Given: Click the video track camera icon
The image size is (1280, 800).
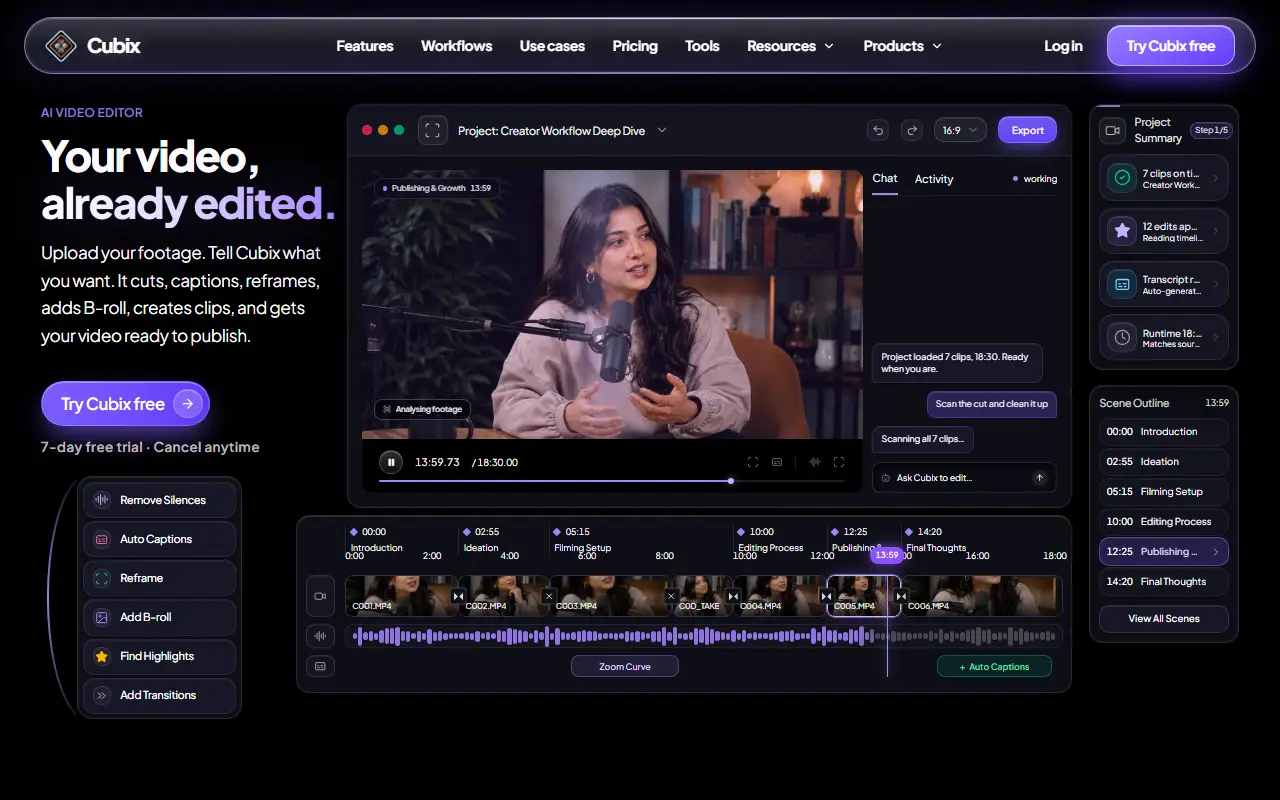Looking at the screenshot, I should click(x=320, y=596).
